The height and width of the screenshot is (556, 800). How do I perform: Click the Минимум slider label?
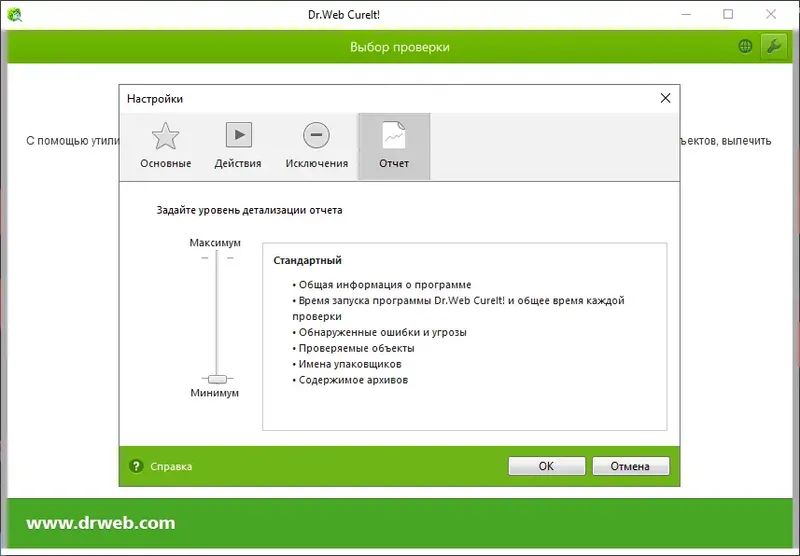pyautogui.click(x=214, y=393)
